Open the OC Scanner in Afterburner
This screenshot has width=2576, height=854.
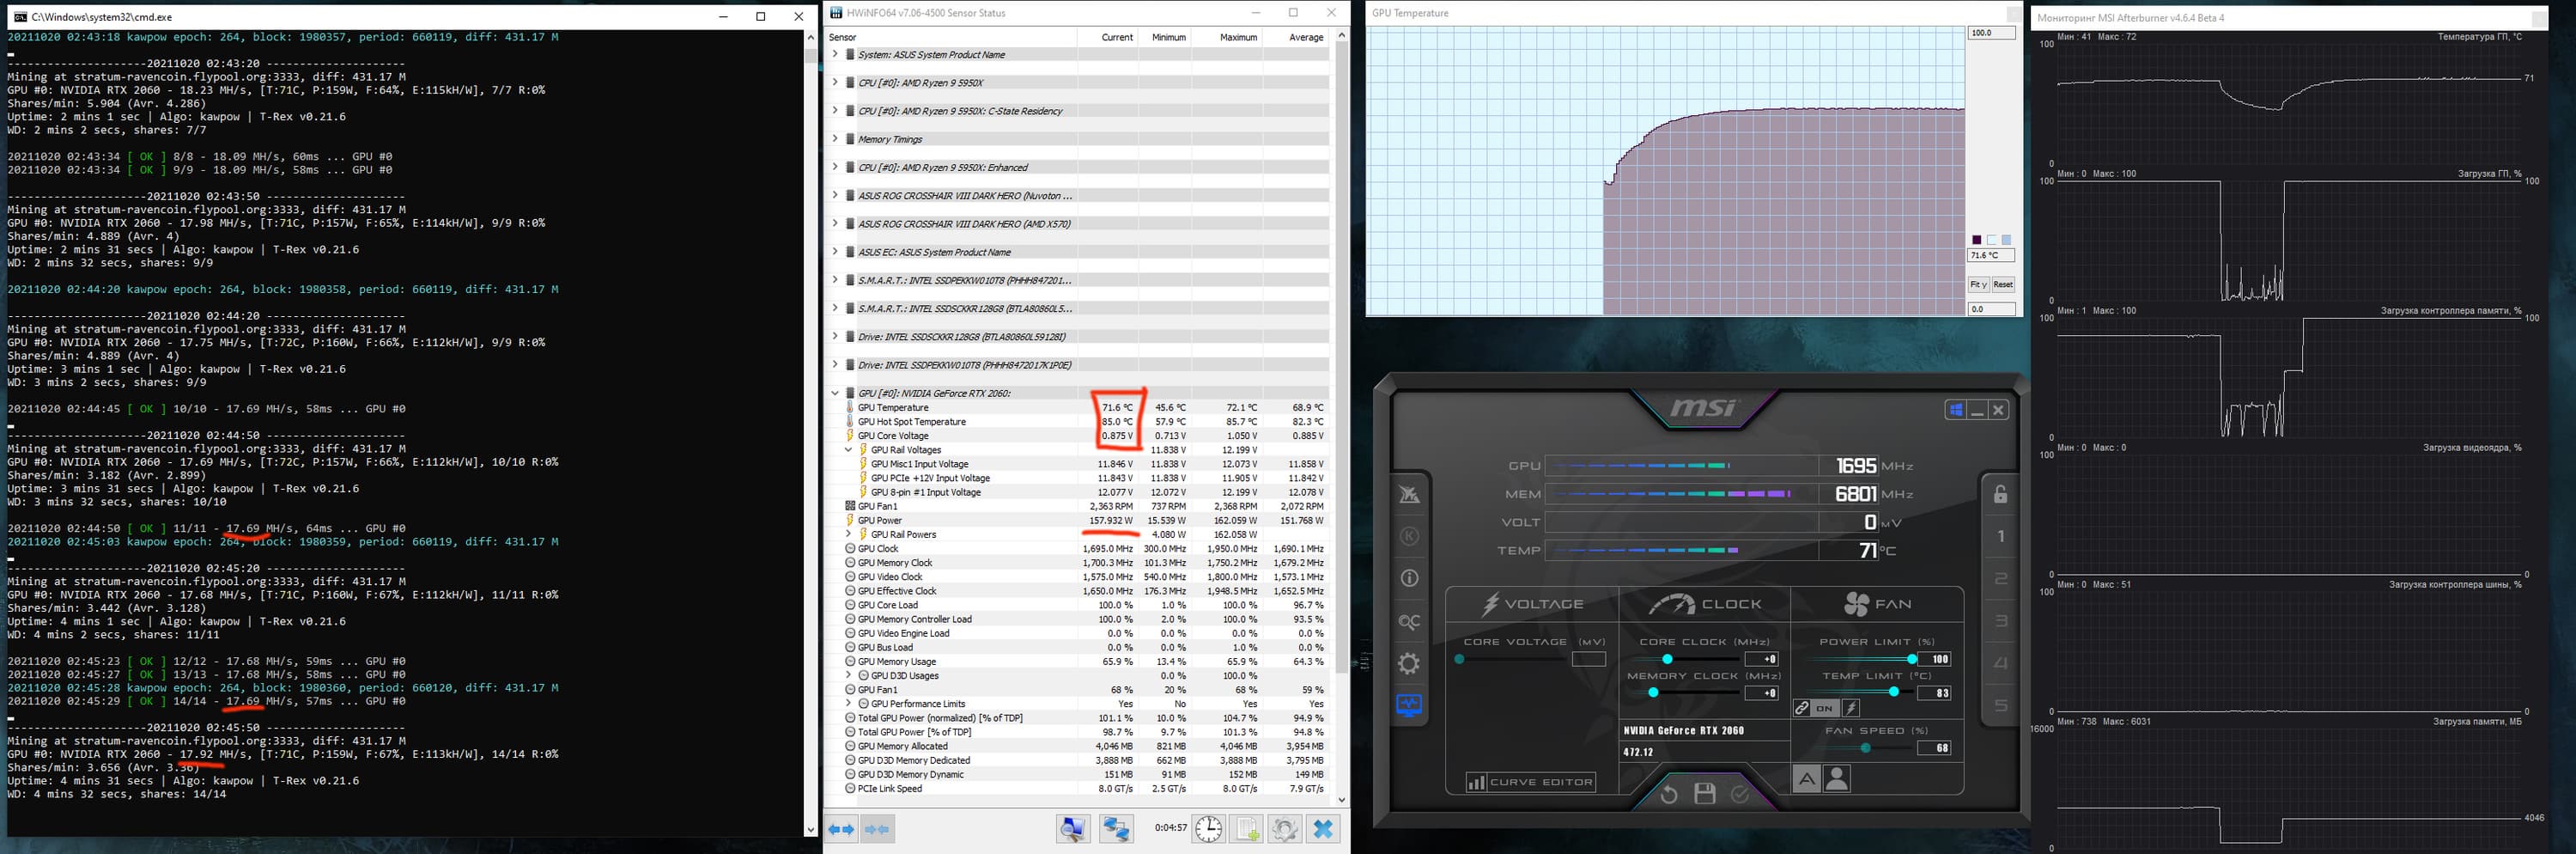point(1409,622)
